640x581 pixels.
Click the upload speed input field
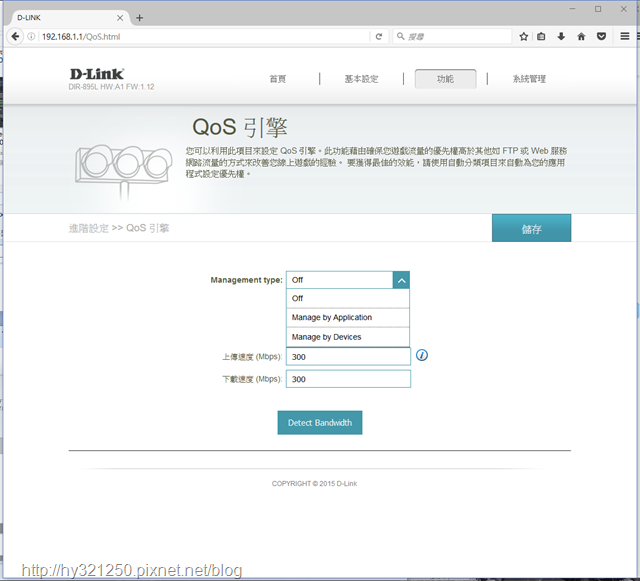[348, 357]
